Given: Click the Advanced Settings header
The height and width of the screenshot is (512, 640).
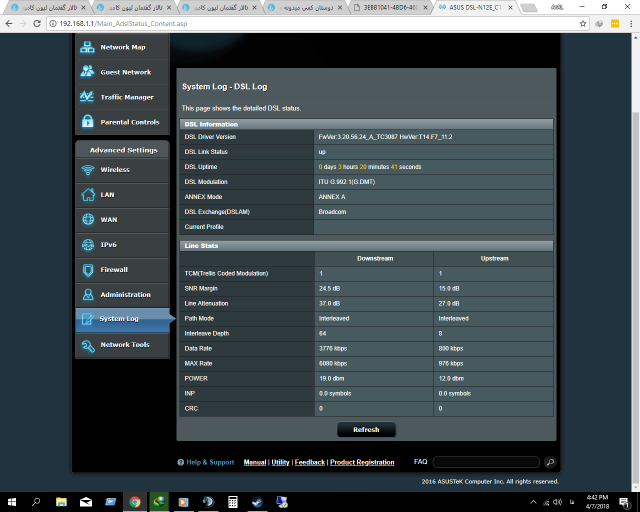Looking at the screenshot, I should pyautogui.click(x=123, y=150).
